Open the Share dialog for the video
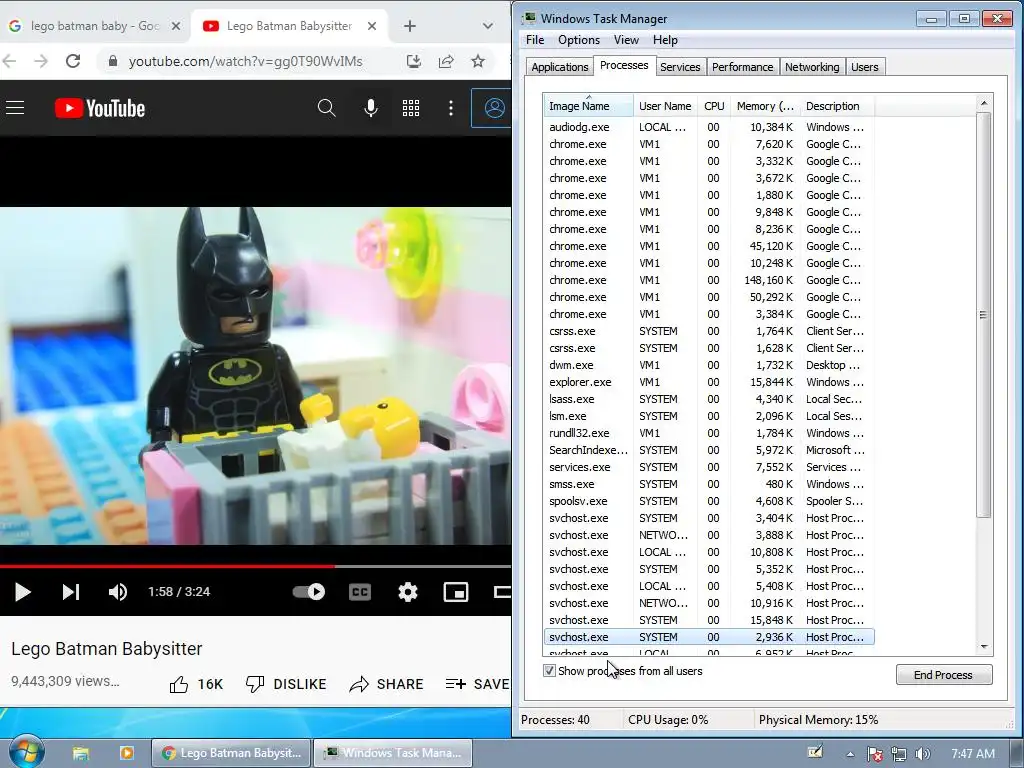Image resolution: width=1024 pixels, height=768 pixels. [386, 684]
